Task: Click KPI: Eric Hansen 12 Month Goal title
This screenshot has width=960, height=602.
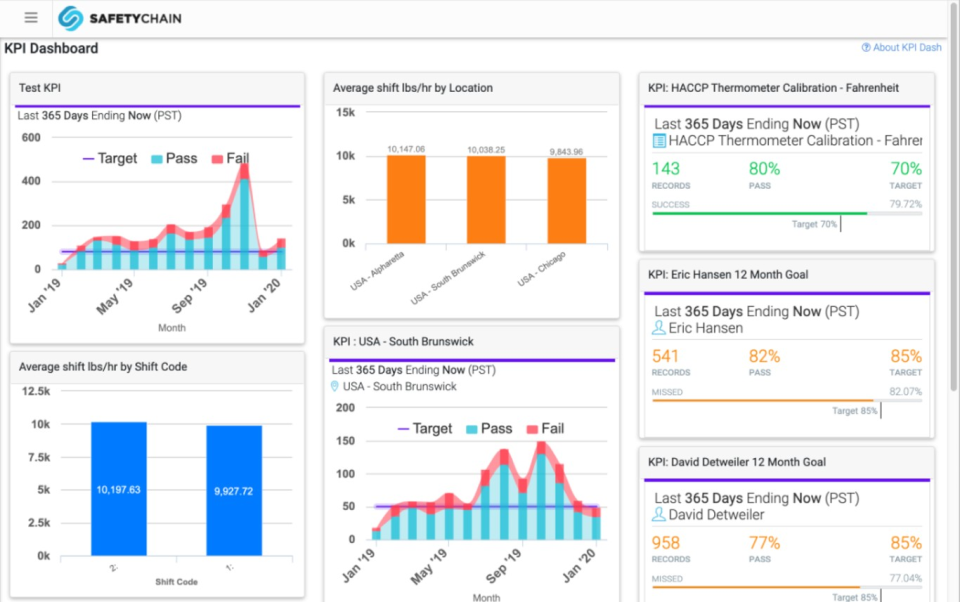Action: pyautogui.click(x=728, y=275)
